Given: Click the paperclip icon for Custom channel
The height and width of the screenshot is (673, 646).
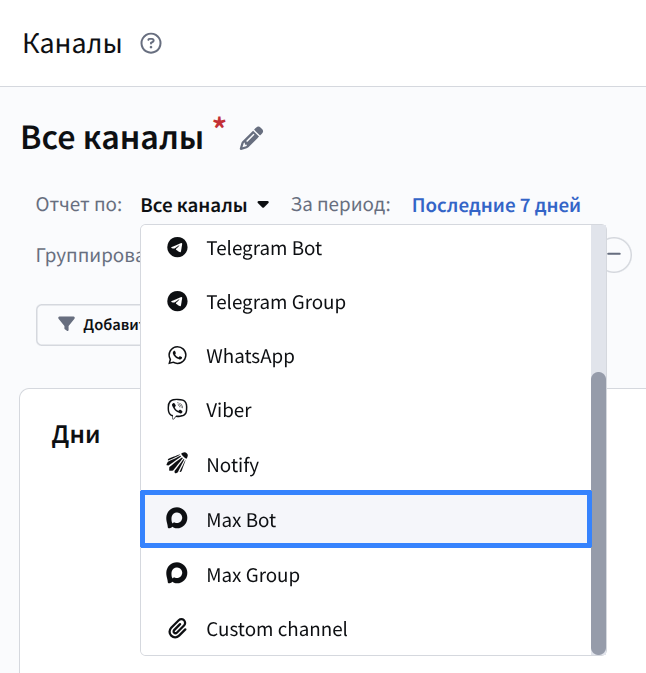Looking at the screenshot, I should 177,629.
